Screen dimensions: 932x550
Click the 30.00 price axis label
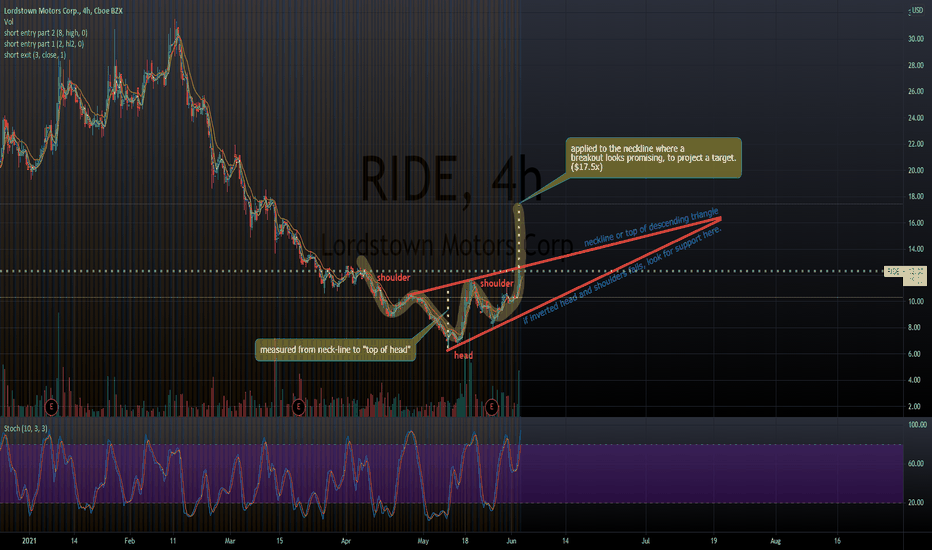pyautogui.click(x=915, y=39)
